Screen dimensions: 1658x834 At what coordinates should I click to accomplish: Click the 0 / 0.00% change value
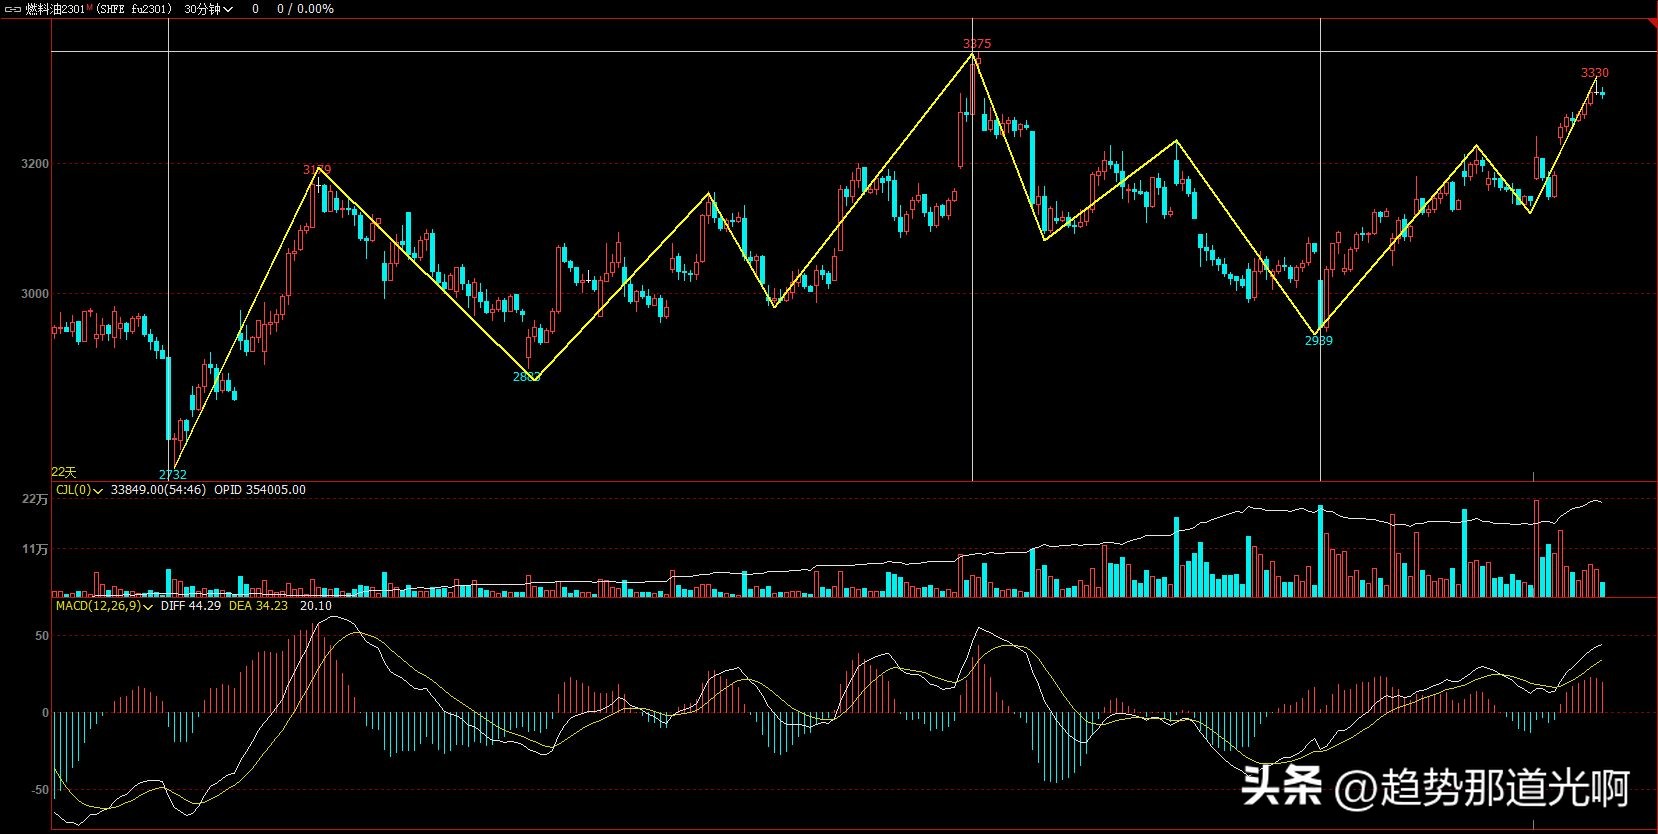coord(305,9)
